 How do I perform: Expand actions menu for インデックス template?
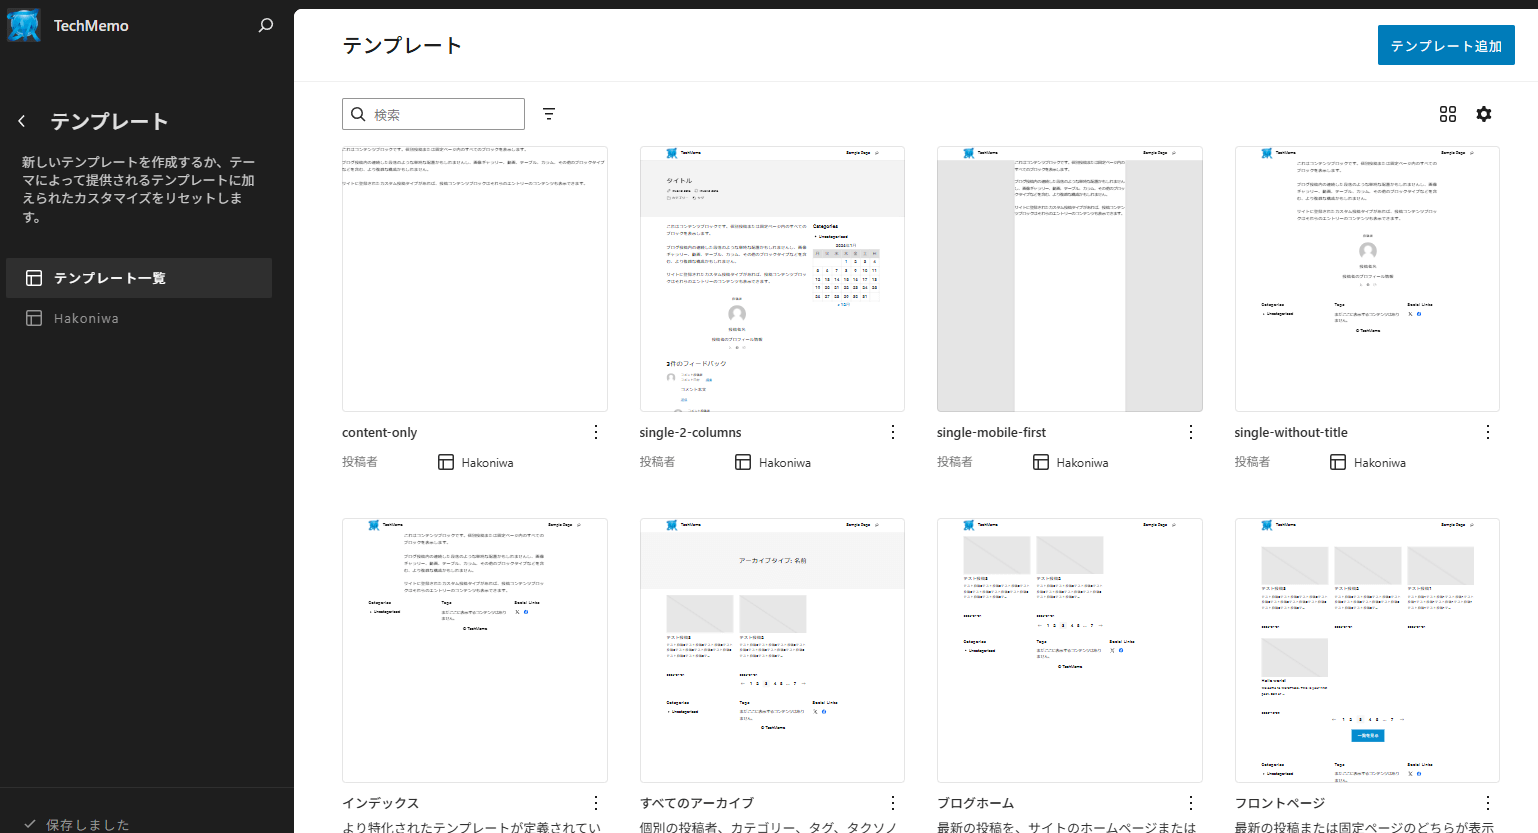tap(596, 803)
